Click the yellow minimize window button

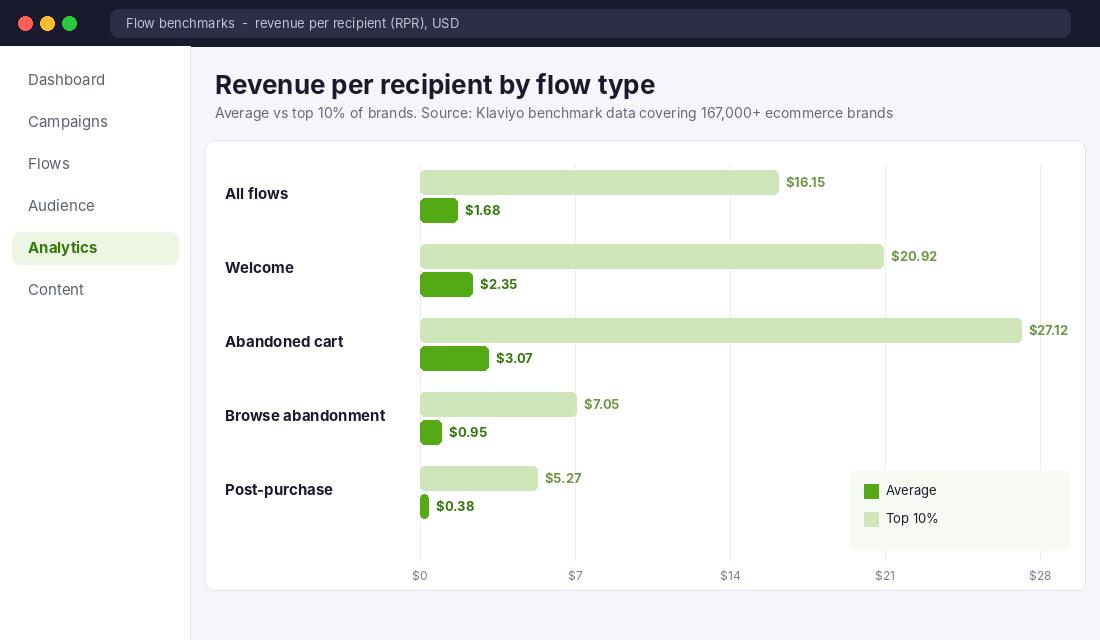[x=47, y=23]
